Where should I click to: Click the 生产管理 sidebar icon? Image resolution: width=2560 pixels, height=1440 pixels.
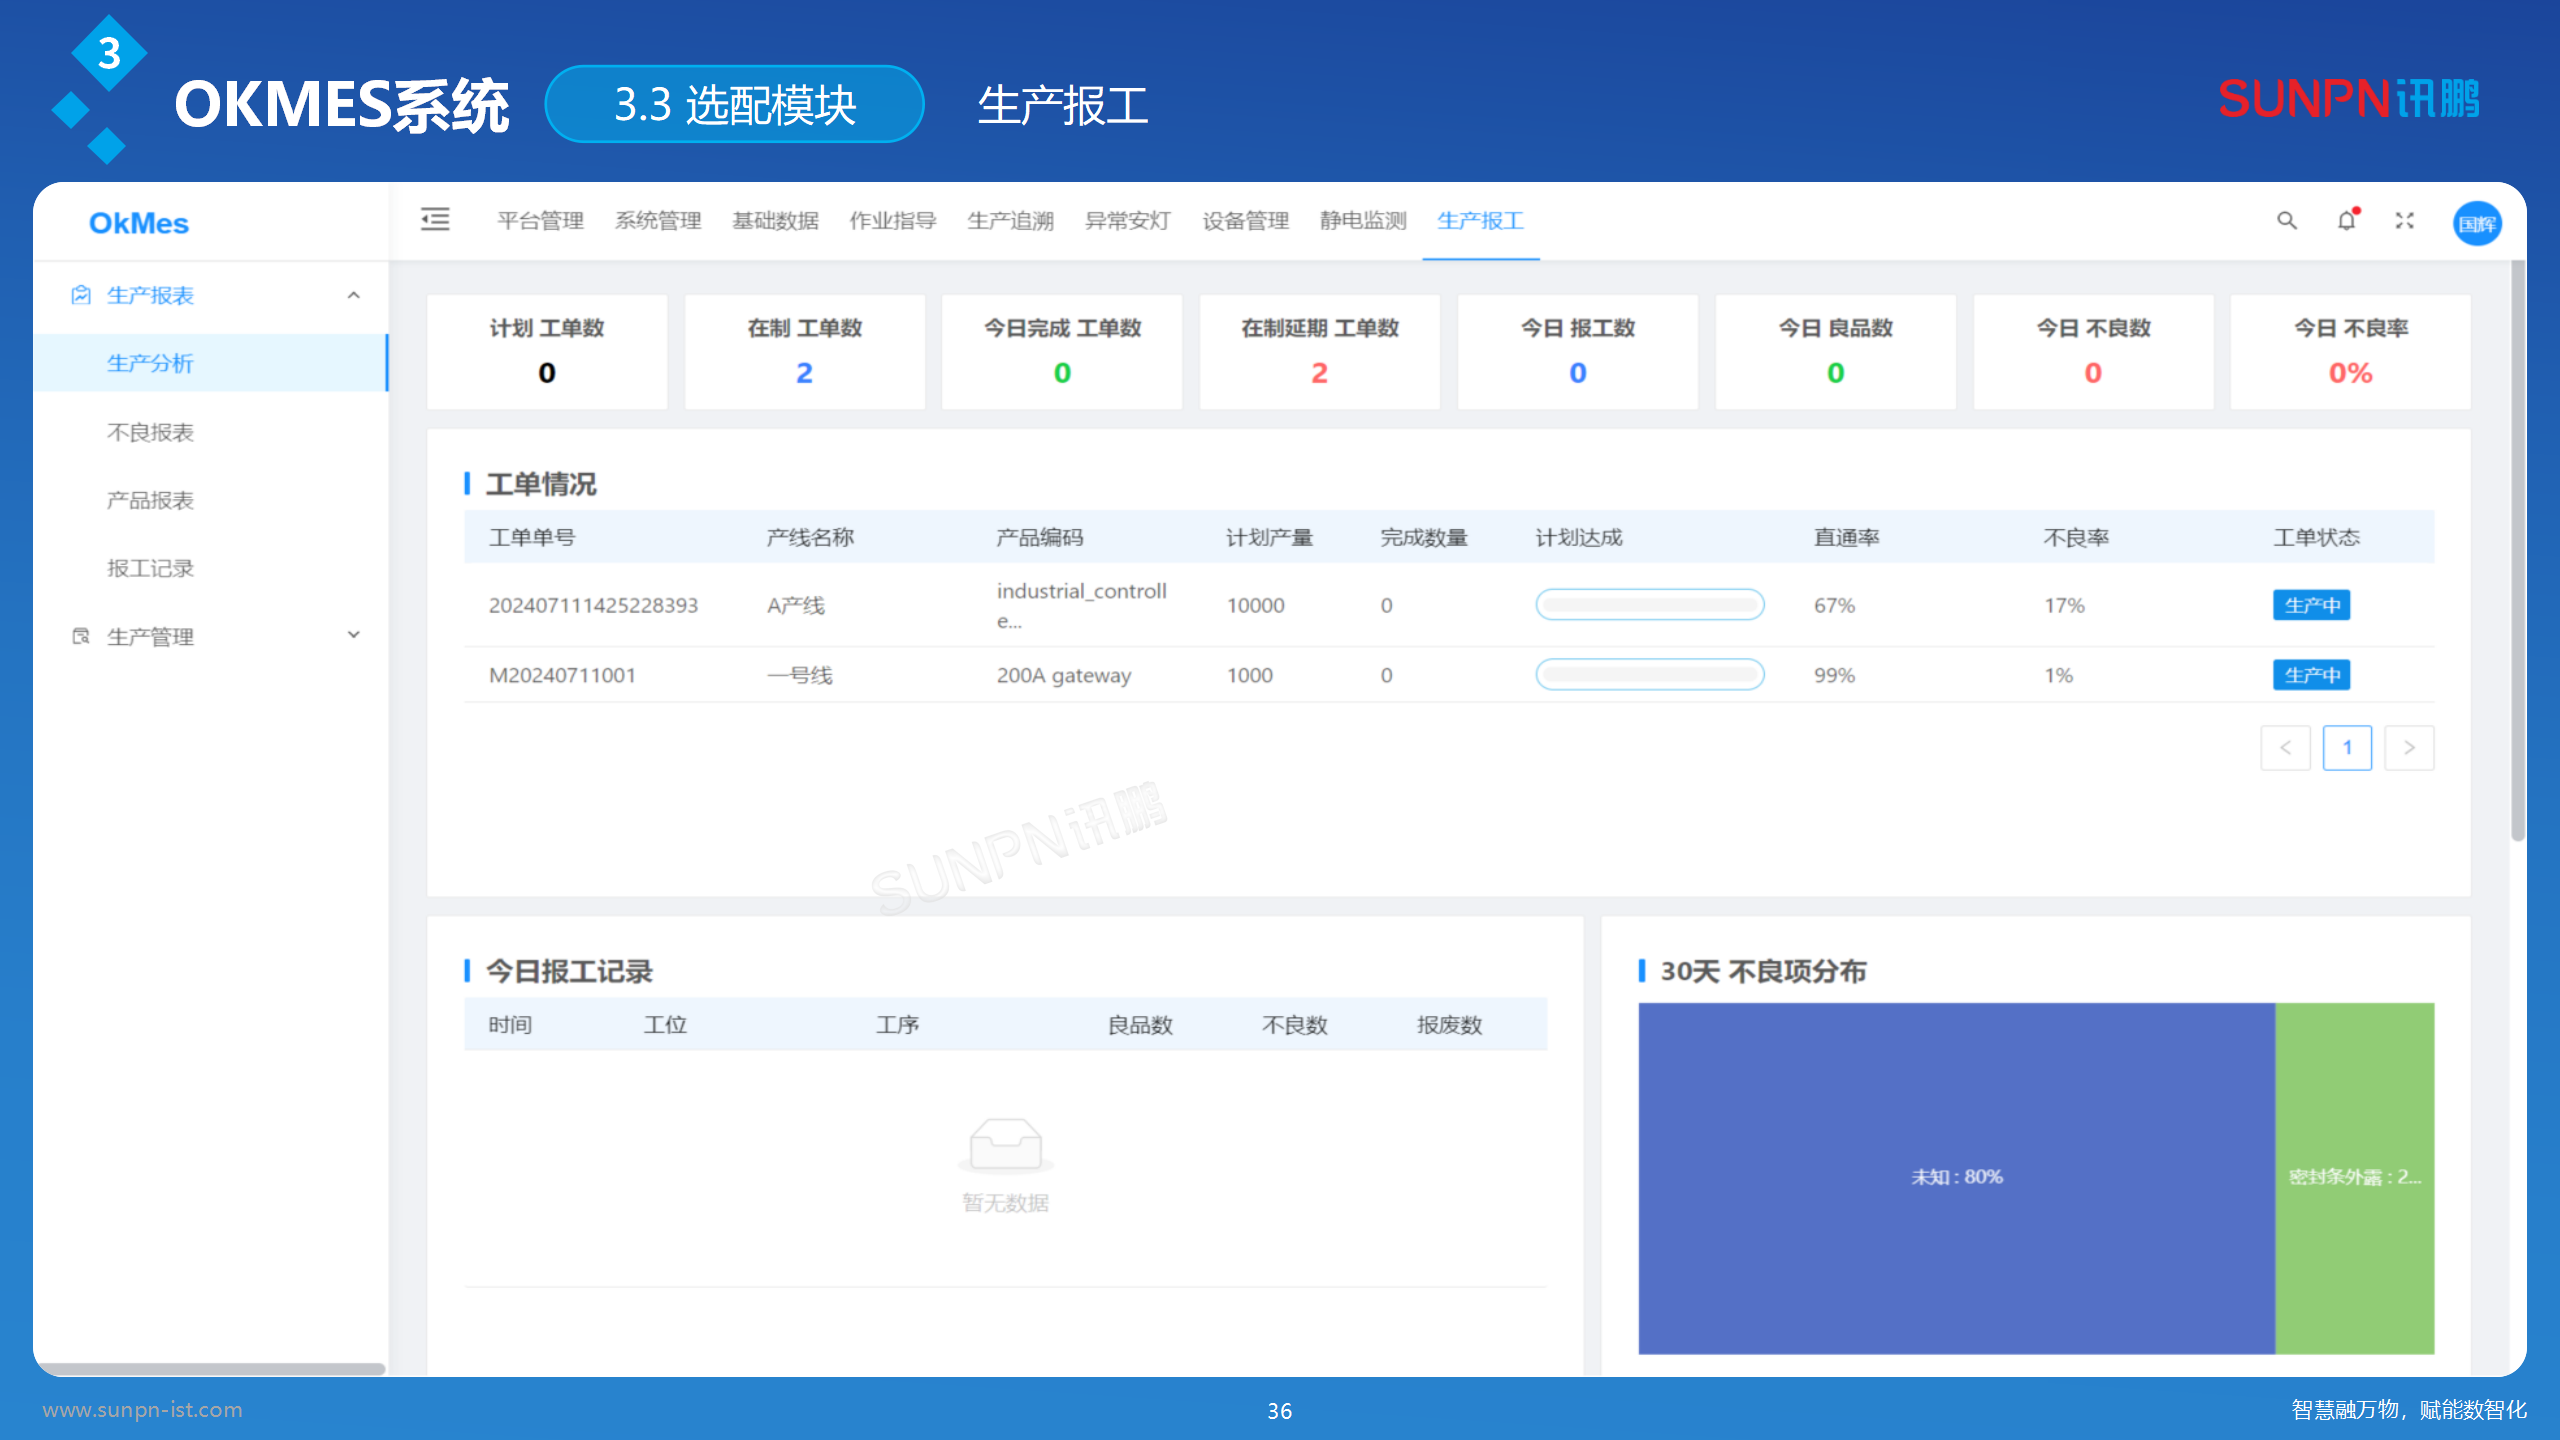(x=81, y=636)
